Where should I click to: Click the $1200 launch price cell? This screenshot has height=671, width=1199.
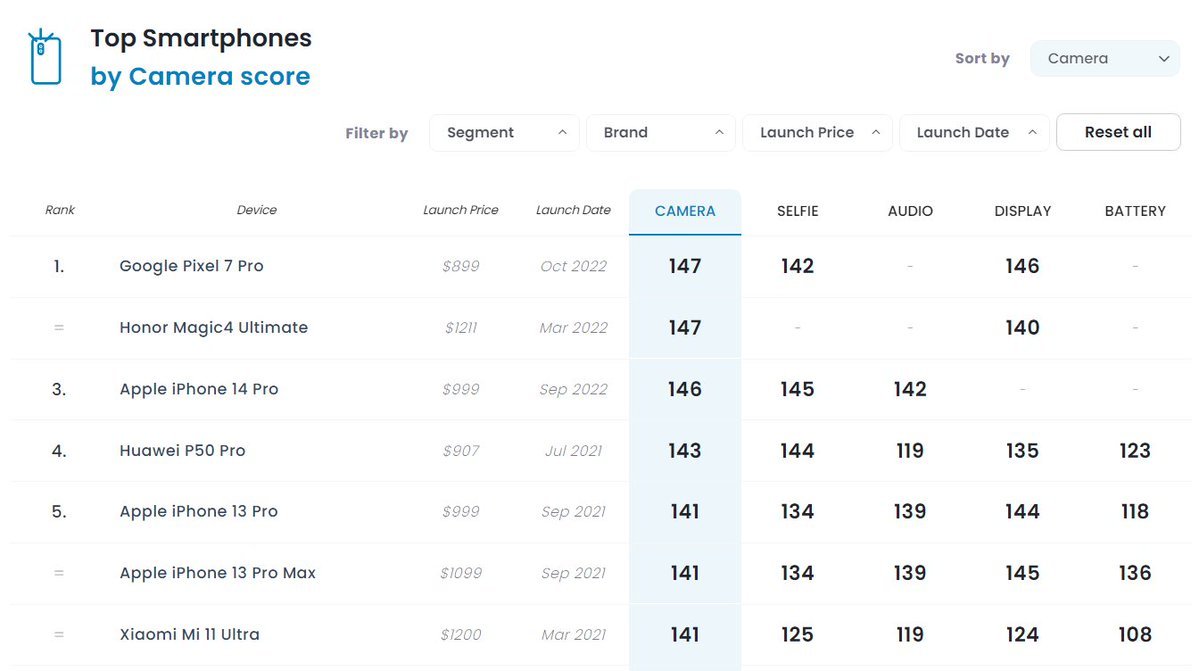point(460,634)
